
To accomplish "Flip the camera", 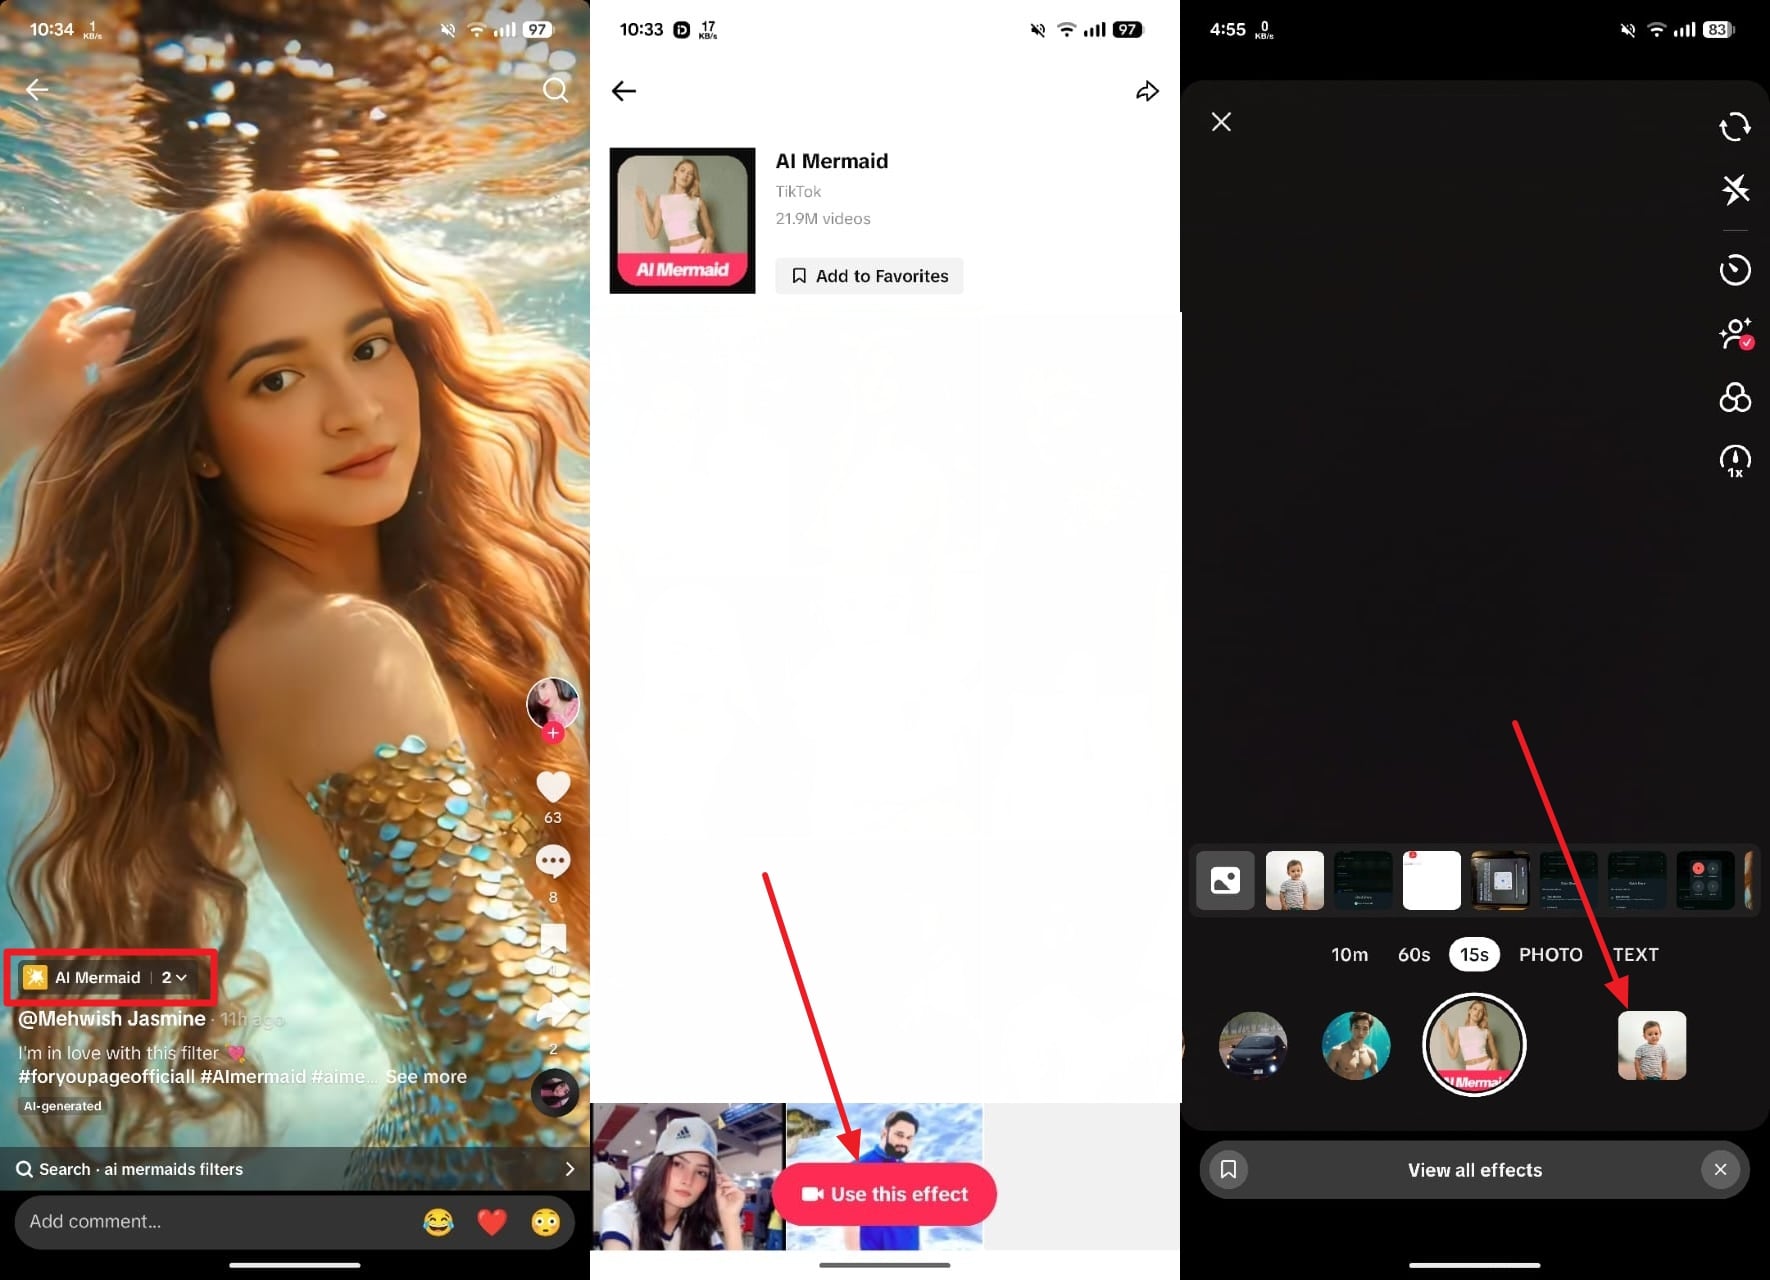I will tap(1735, 127).
